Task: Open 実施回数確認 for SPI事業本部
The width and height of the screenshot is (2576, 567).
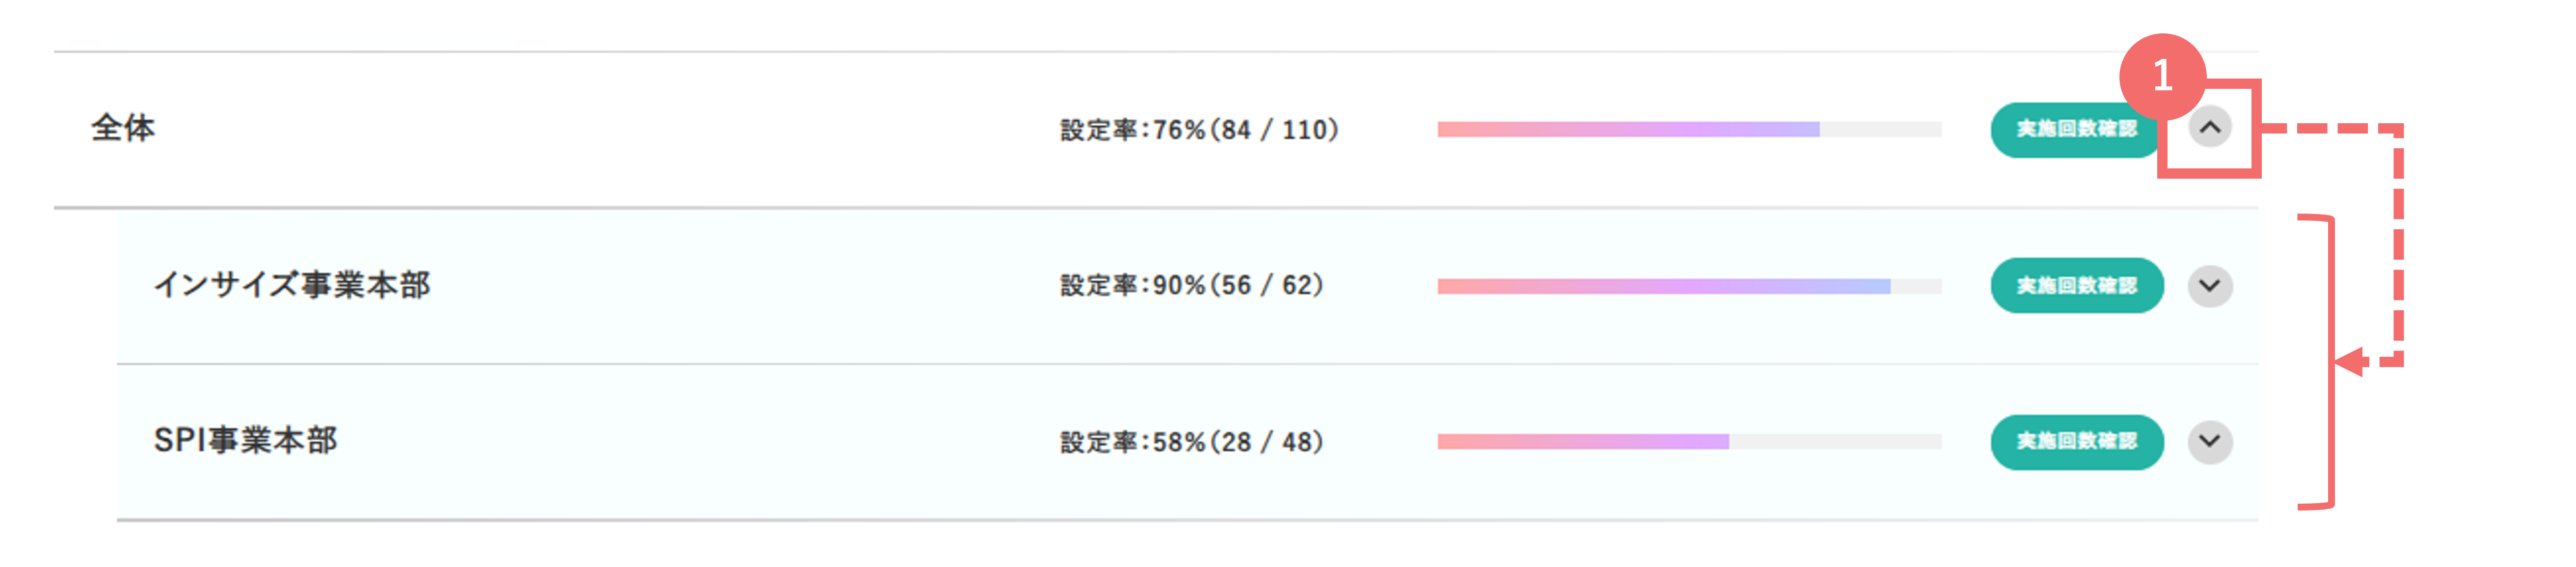Action: tap(2076, 441)
